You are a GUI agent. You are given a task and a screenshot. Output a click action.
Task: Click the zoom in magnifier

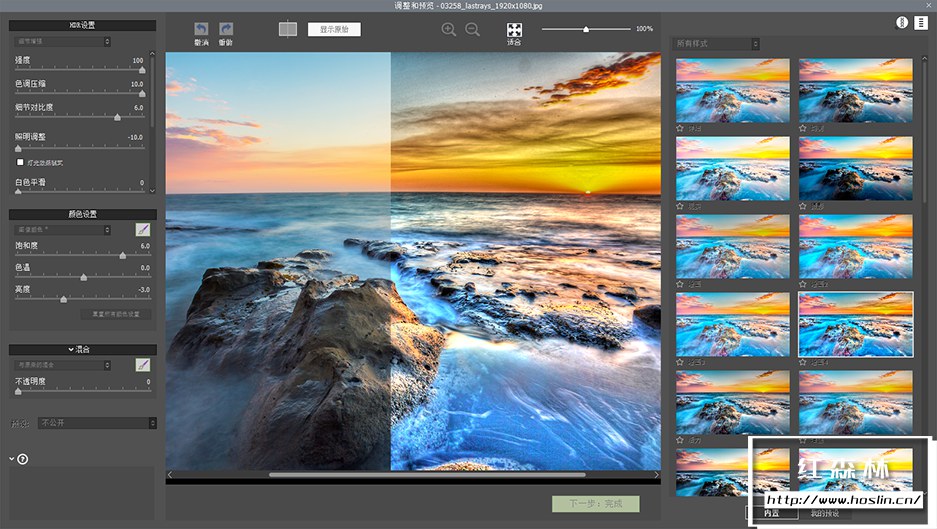click(449, 30)
